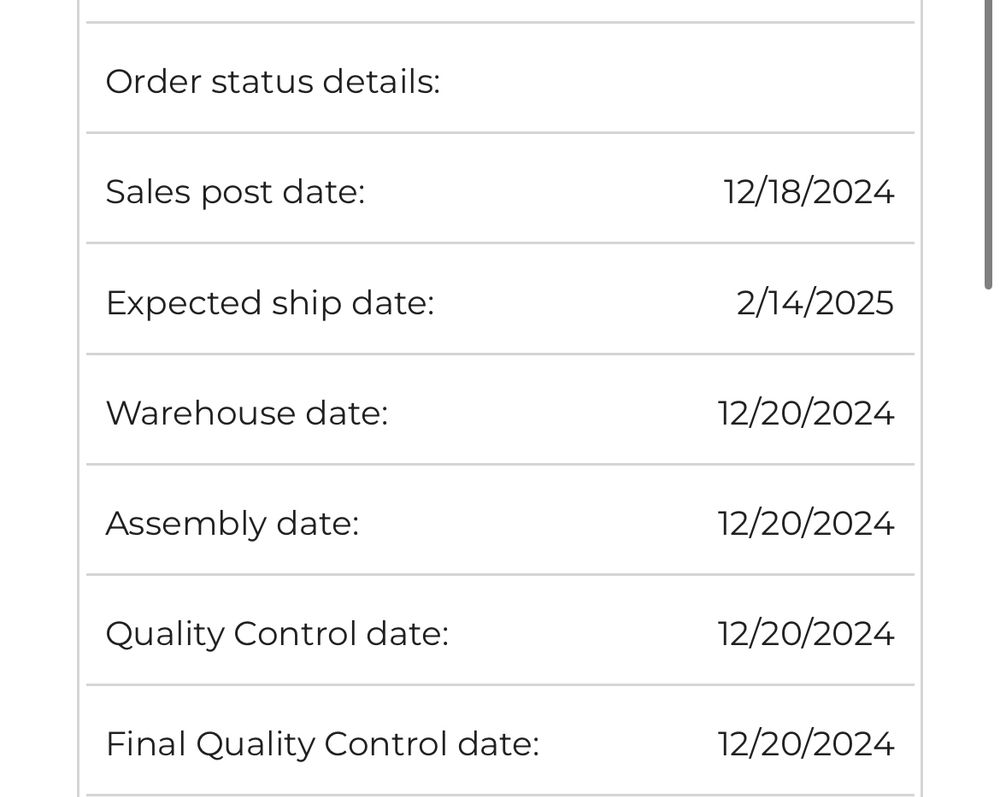1000x797 pixels.
Task: Click the date value in the Final Quality Control row
Action: pos(805,744)
